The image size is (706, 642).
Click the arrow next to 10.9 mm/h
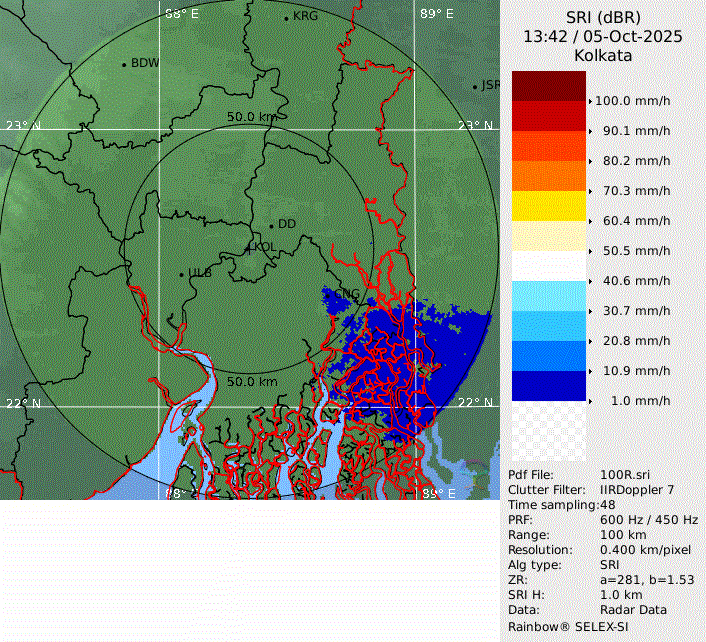(x=591, y=371)
